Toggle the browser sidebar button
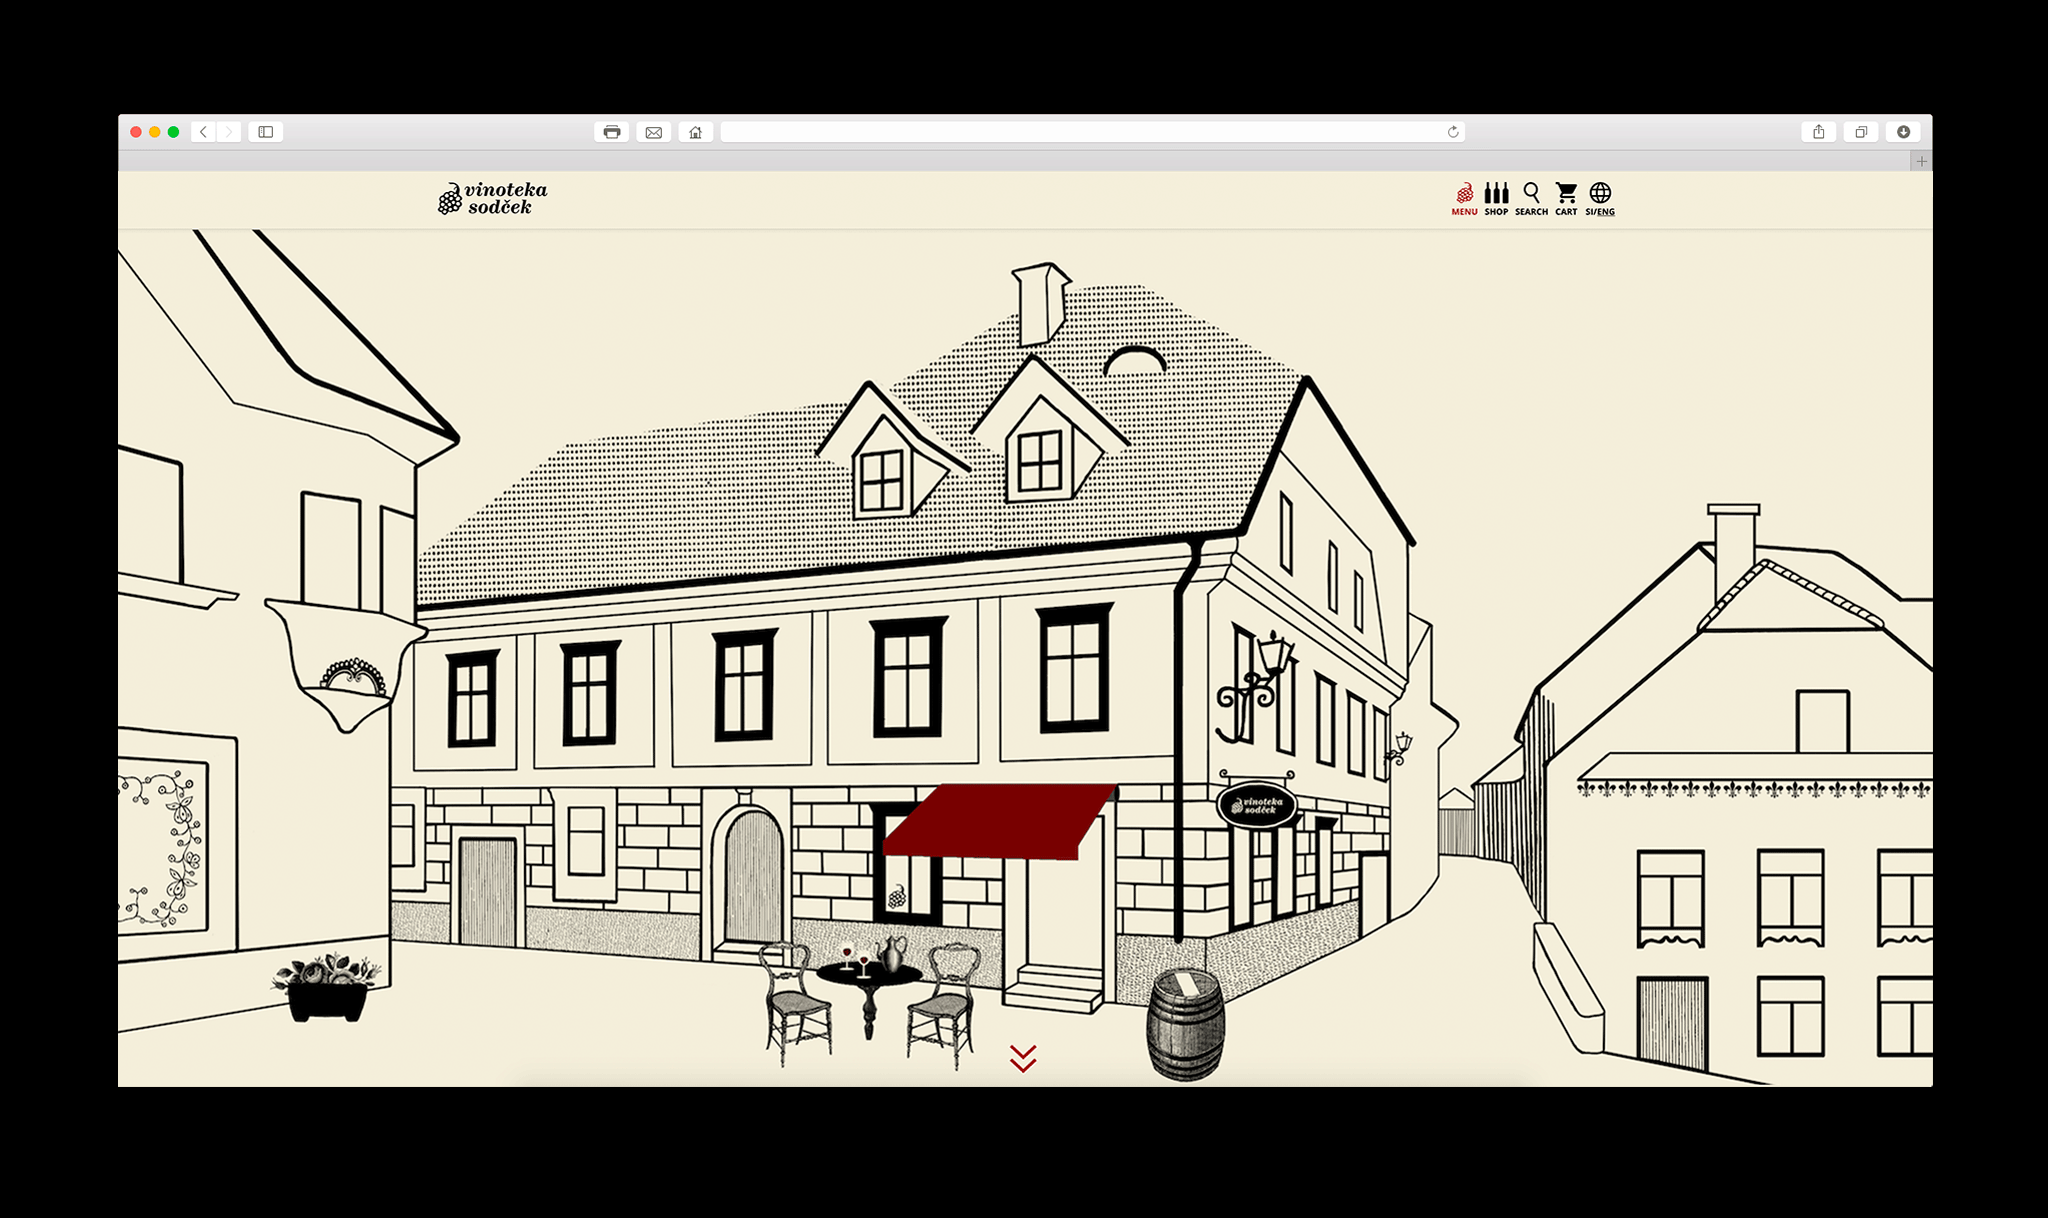 tap(266, 132)
